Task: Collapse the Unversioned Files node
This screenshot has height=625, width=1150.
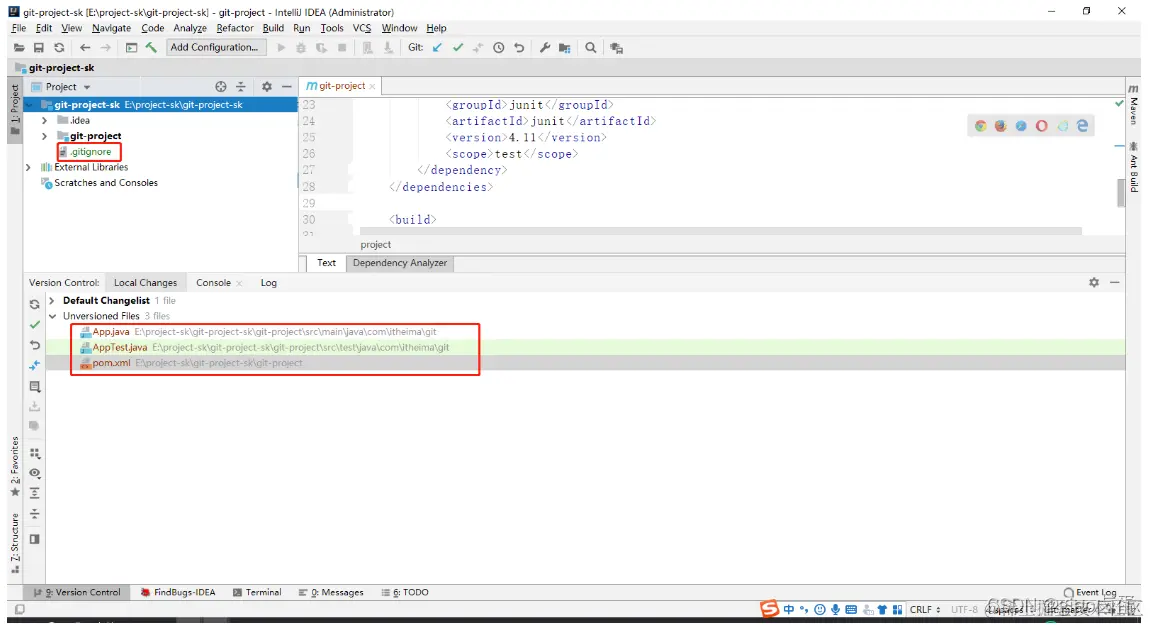Action: pos(52,316)
